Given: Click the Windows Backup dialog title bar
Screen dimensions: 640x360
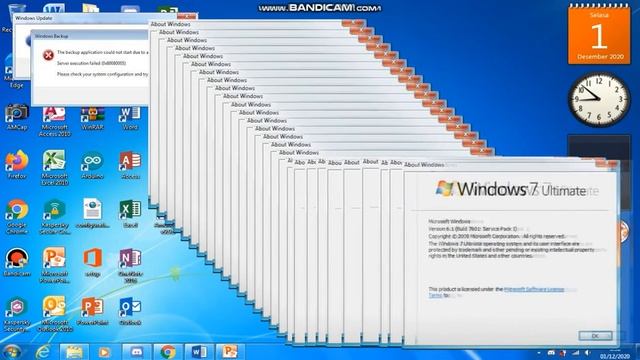Looking at the screenshot, I should point(90,36).
